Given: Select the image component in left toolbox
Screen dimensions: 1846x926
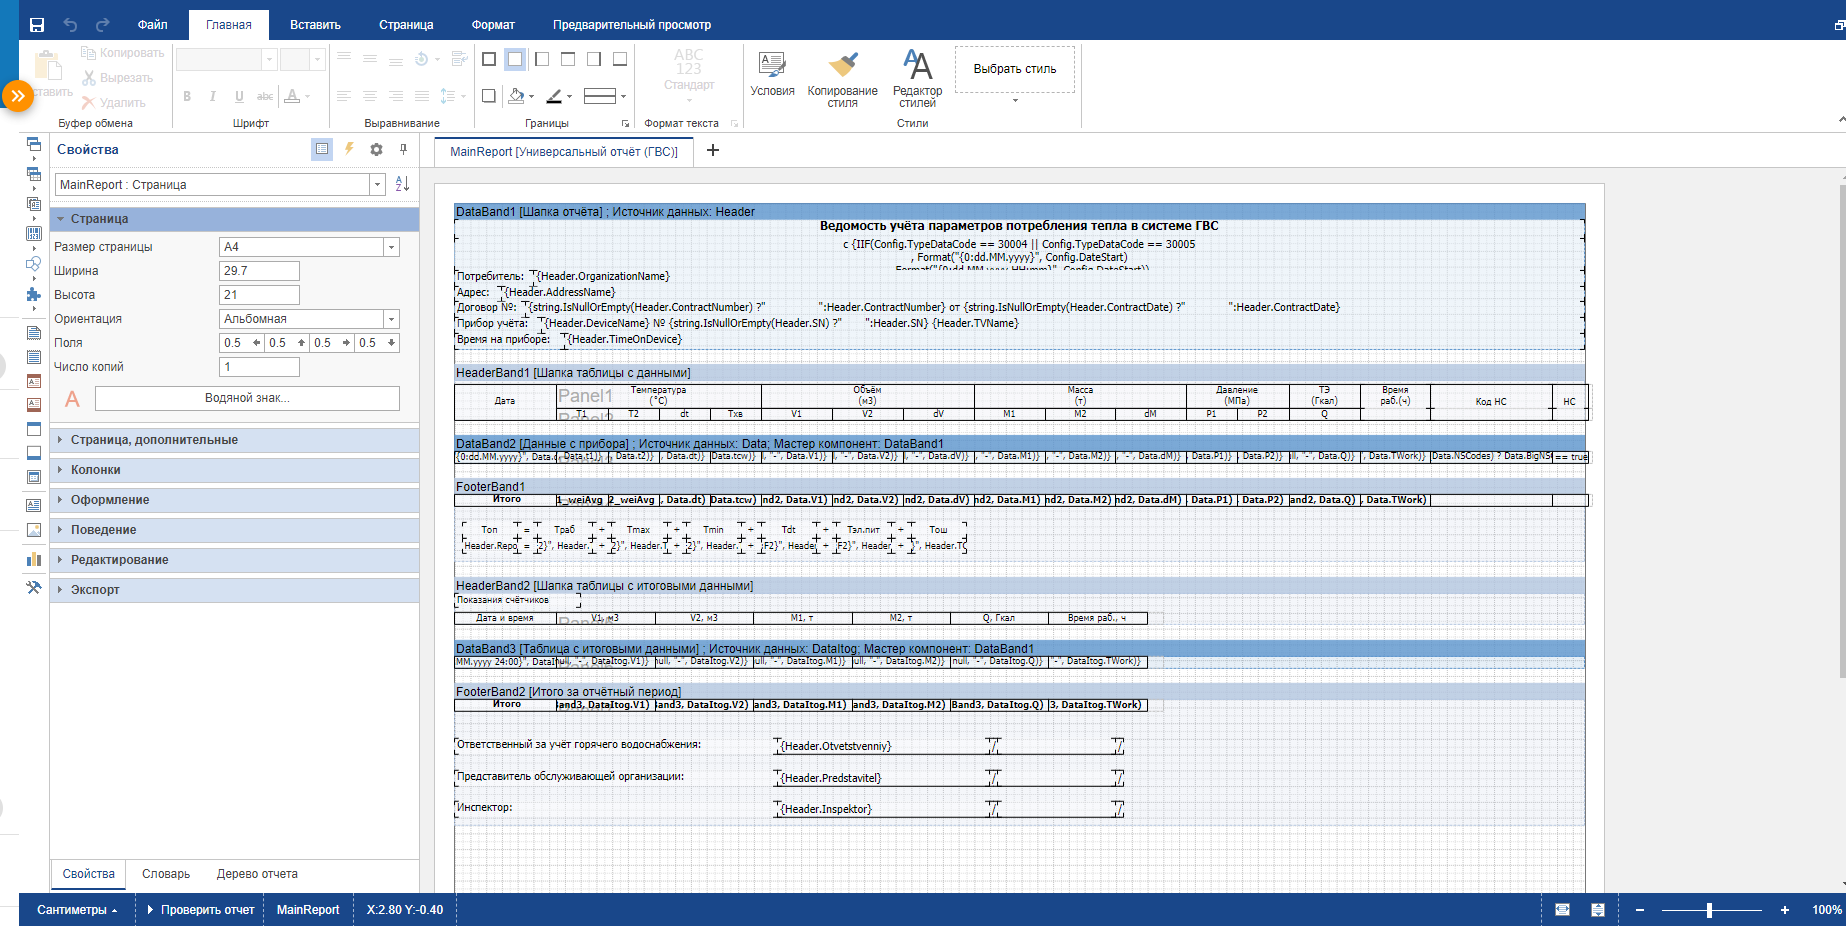Looking at the screenshot, I should point(33,530).
